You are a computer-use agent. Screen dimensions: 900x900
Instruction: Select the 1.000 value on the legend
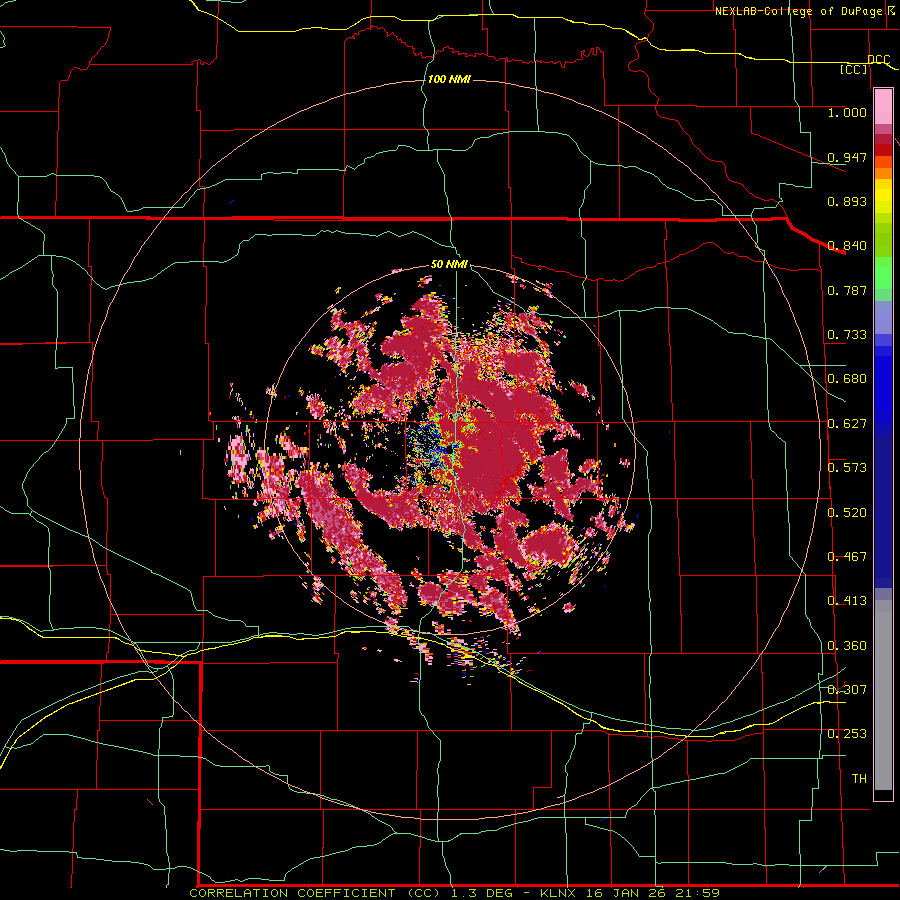click(847, 112)
